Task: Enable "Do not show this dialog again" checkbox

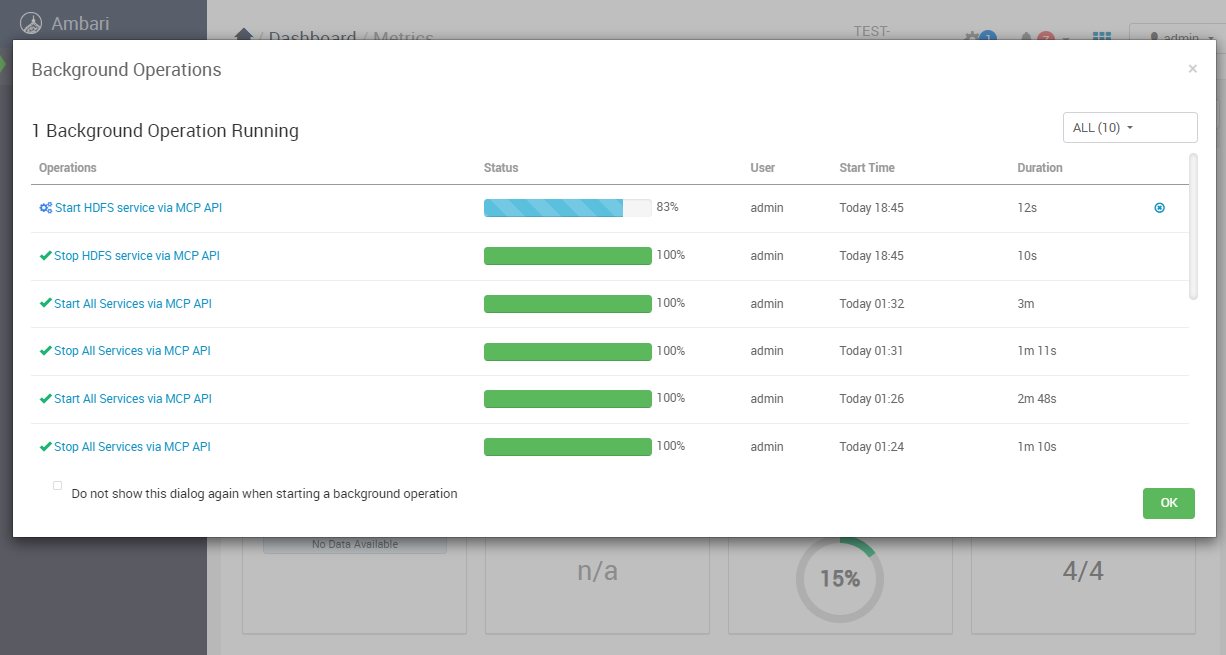Action: tap(57, 486)
